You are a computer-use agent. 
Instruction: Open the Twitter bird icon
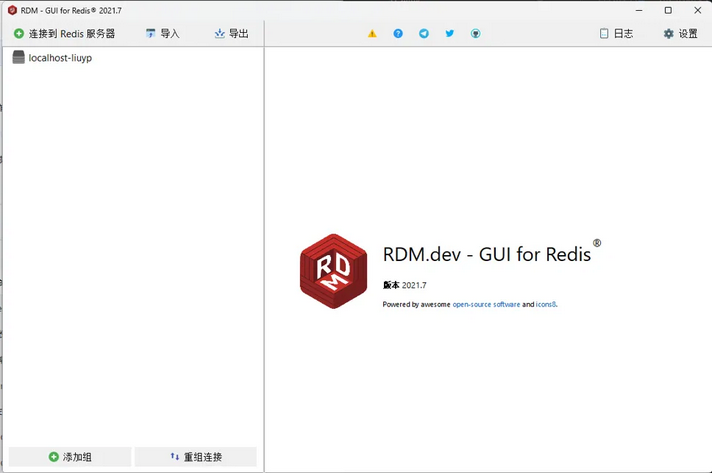(x=450, y=33)
